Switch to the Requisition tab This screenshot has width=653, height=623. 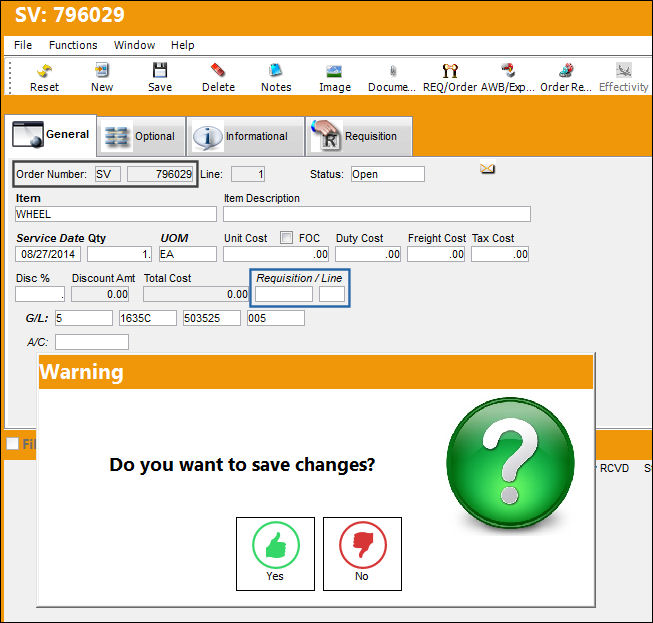(359, 136)
